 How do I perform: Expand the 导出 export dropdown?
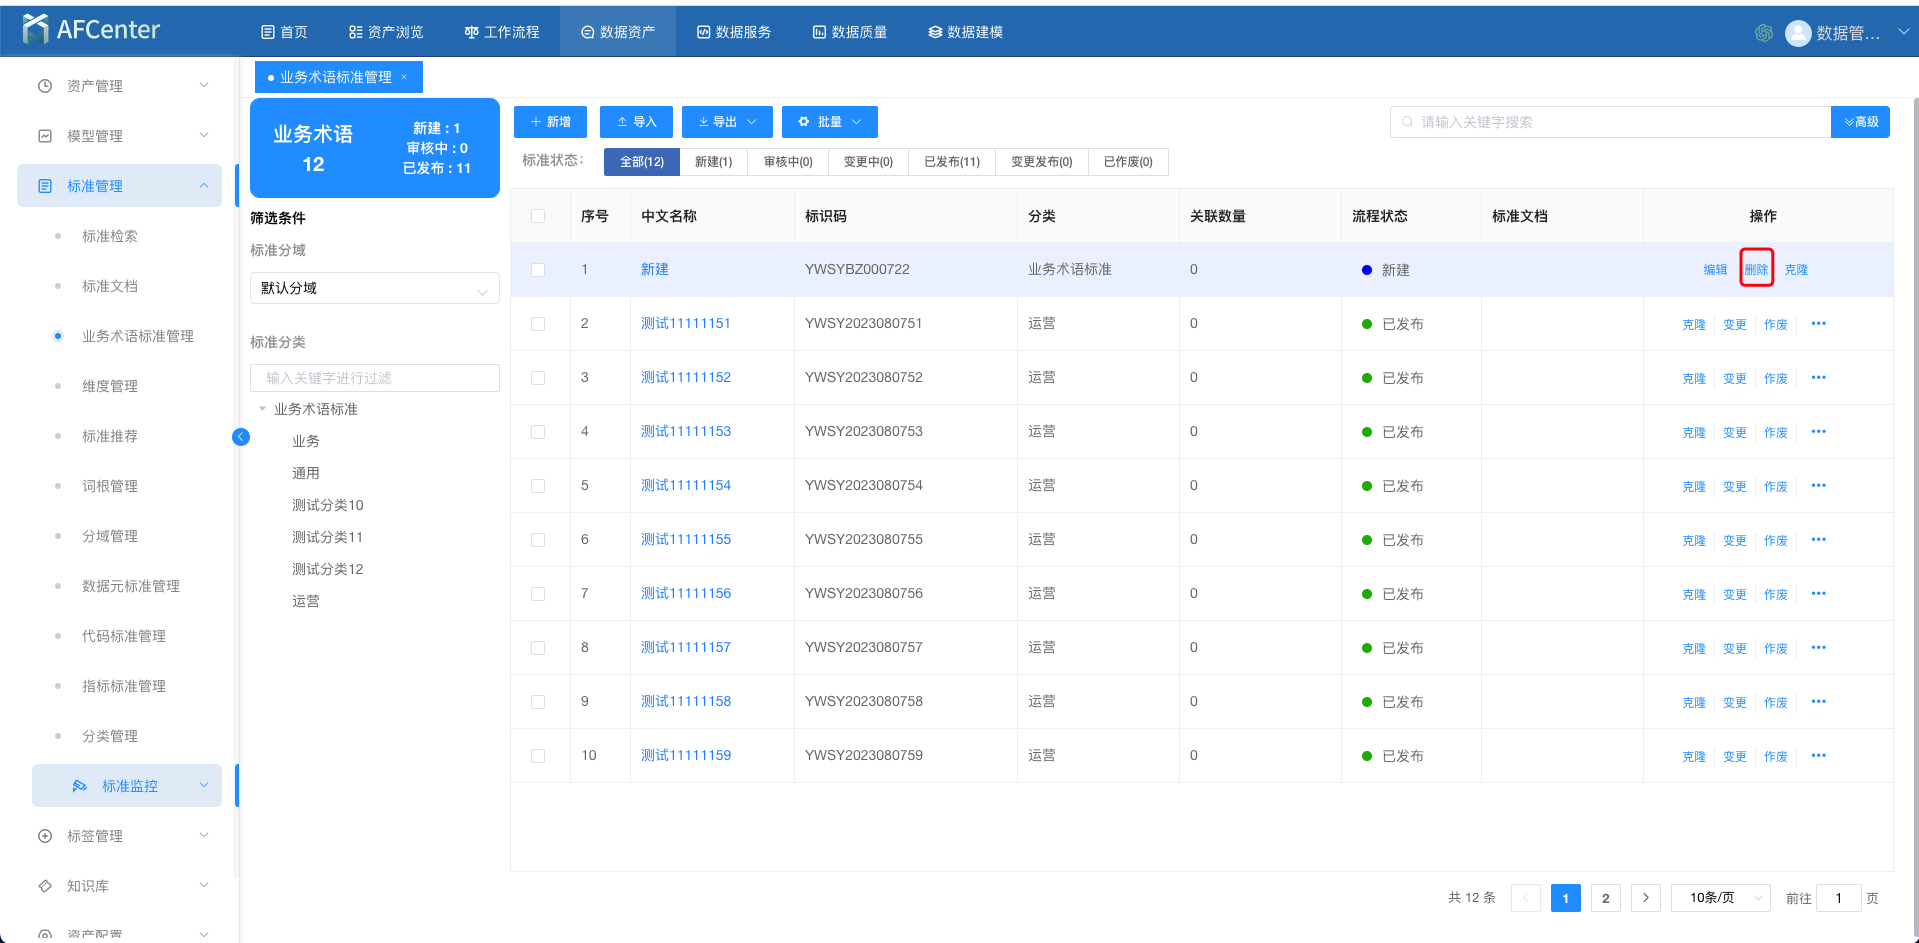[x=727, y=122]
